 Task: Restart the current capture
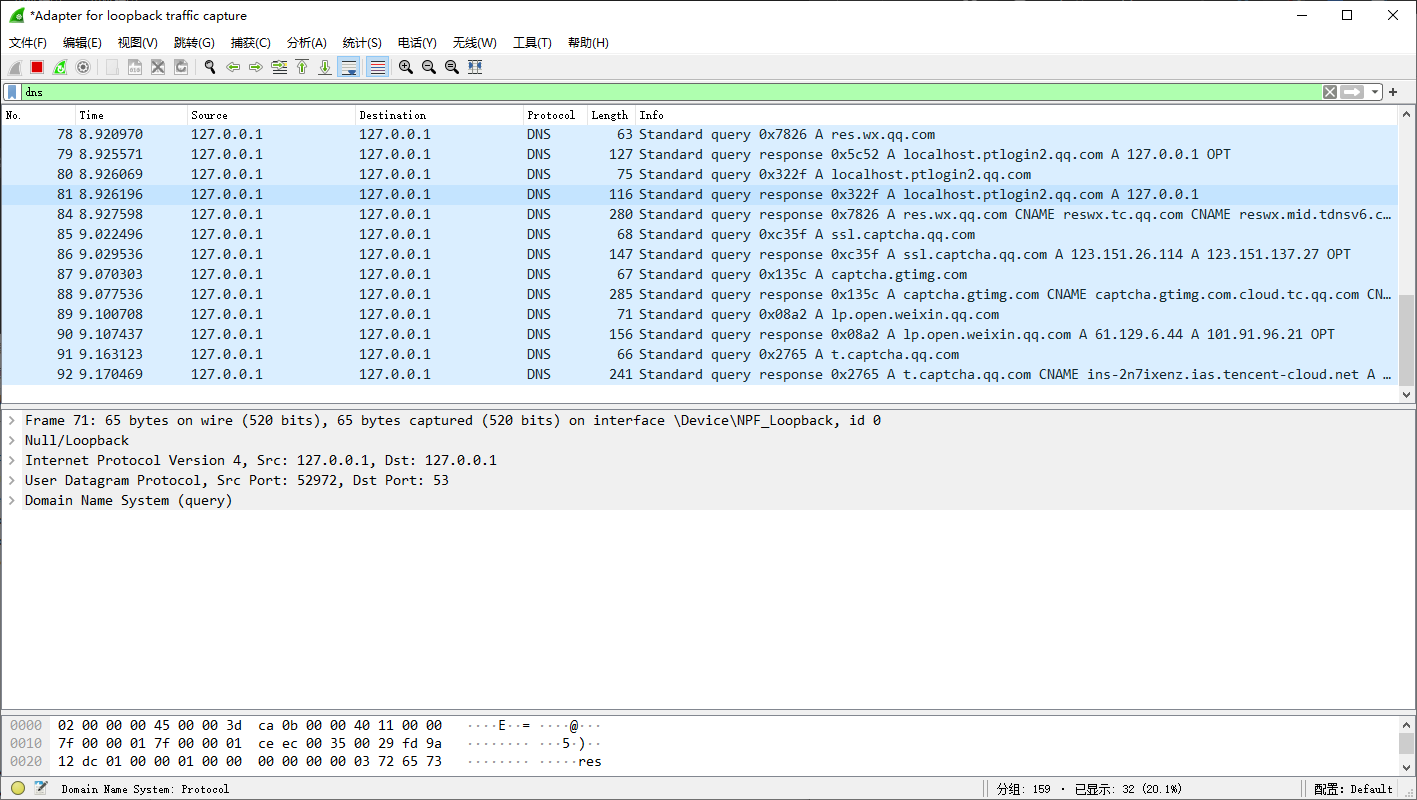(61, 67)
